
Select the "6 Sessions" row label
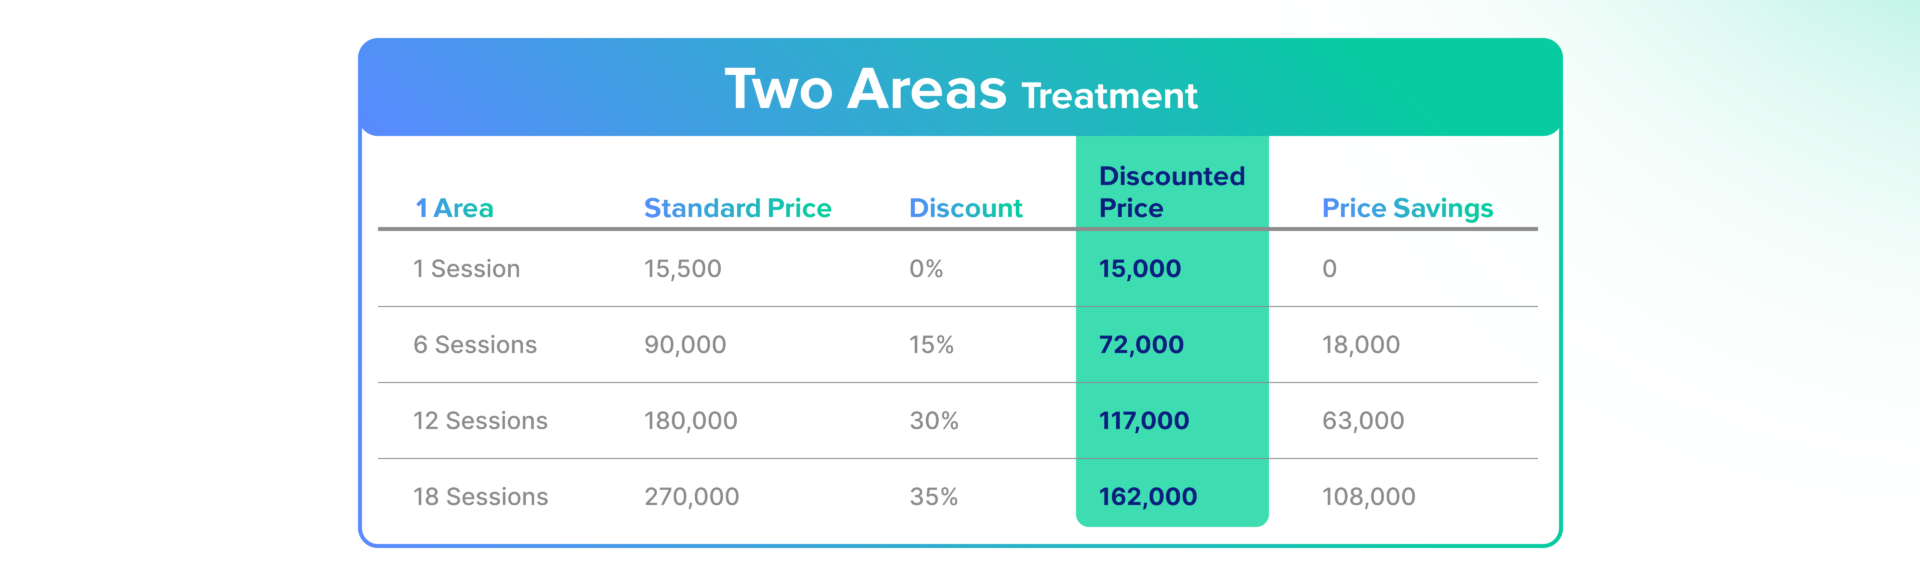[x=475, y=345]
